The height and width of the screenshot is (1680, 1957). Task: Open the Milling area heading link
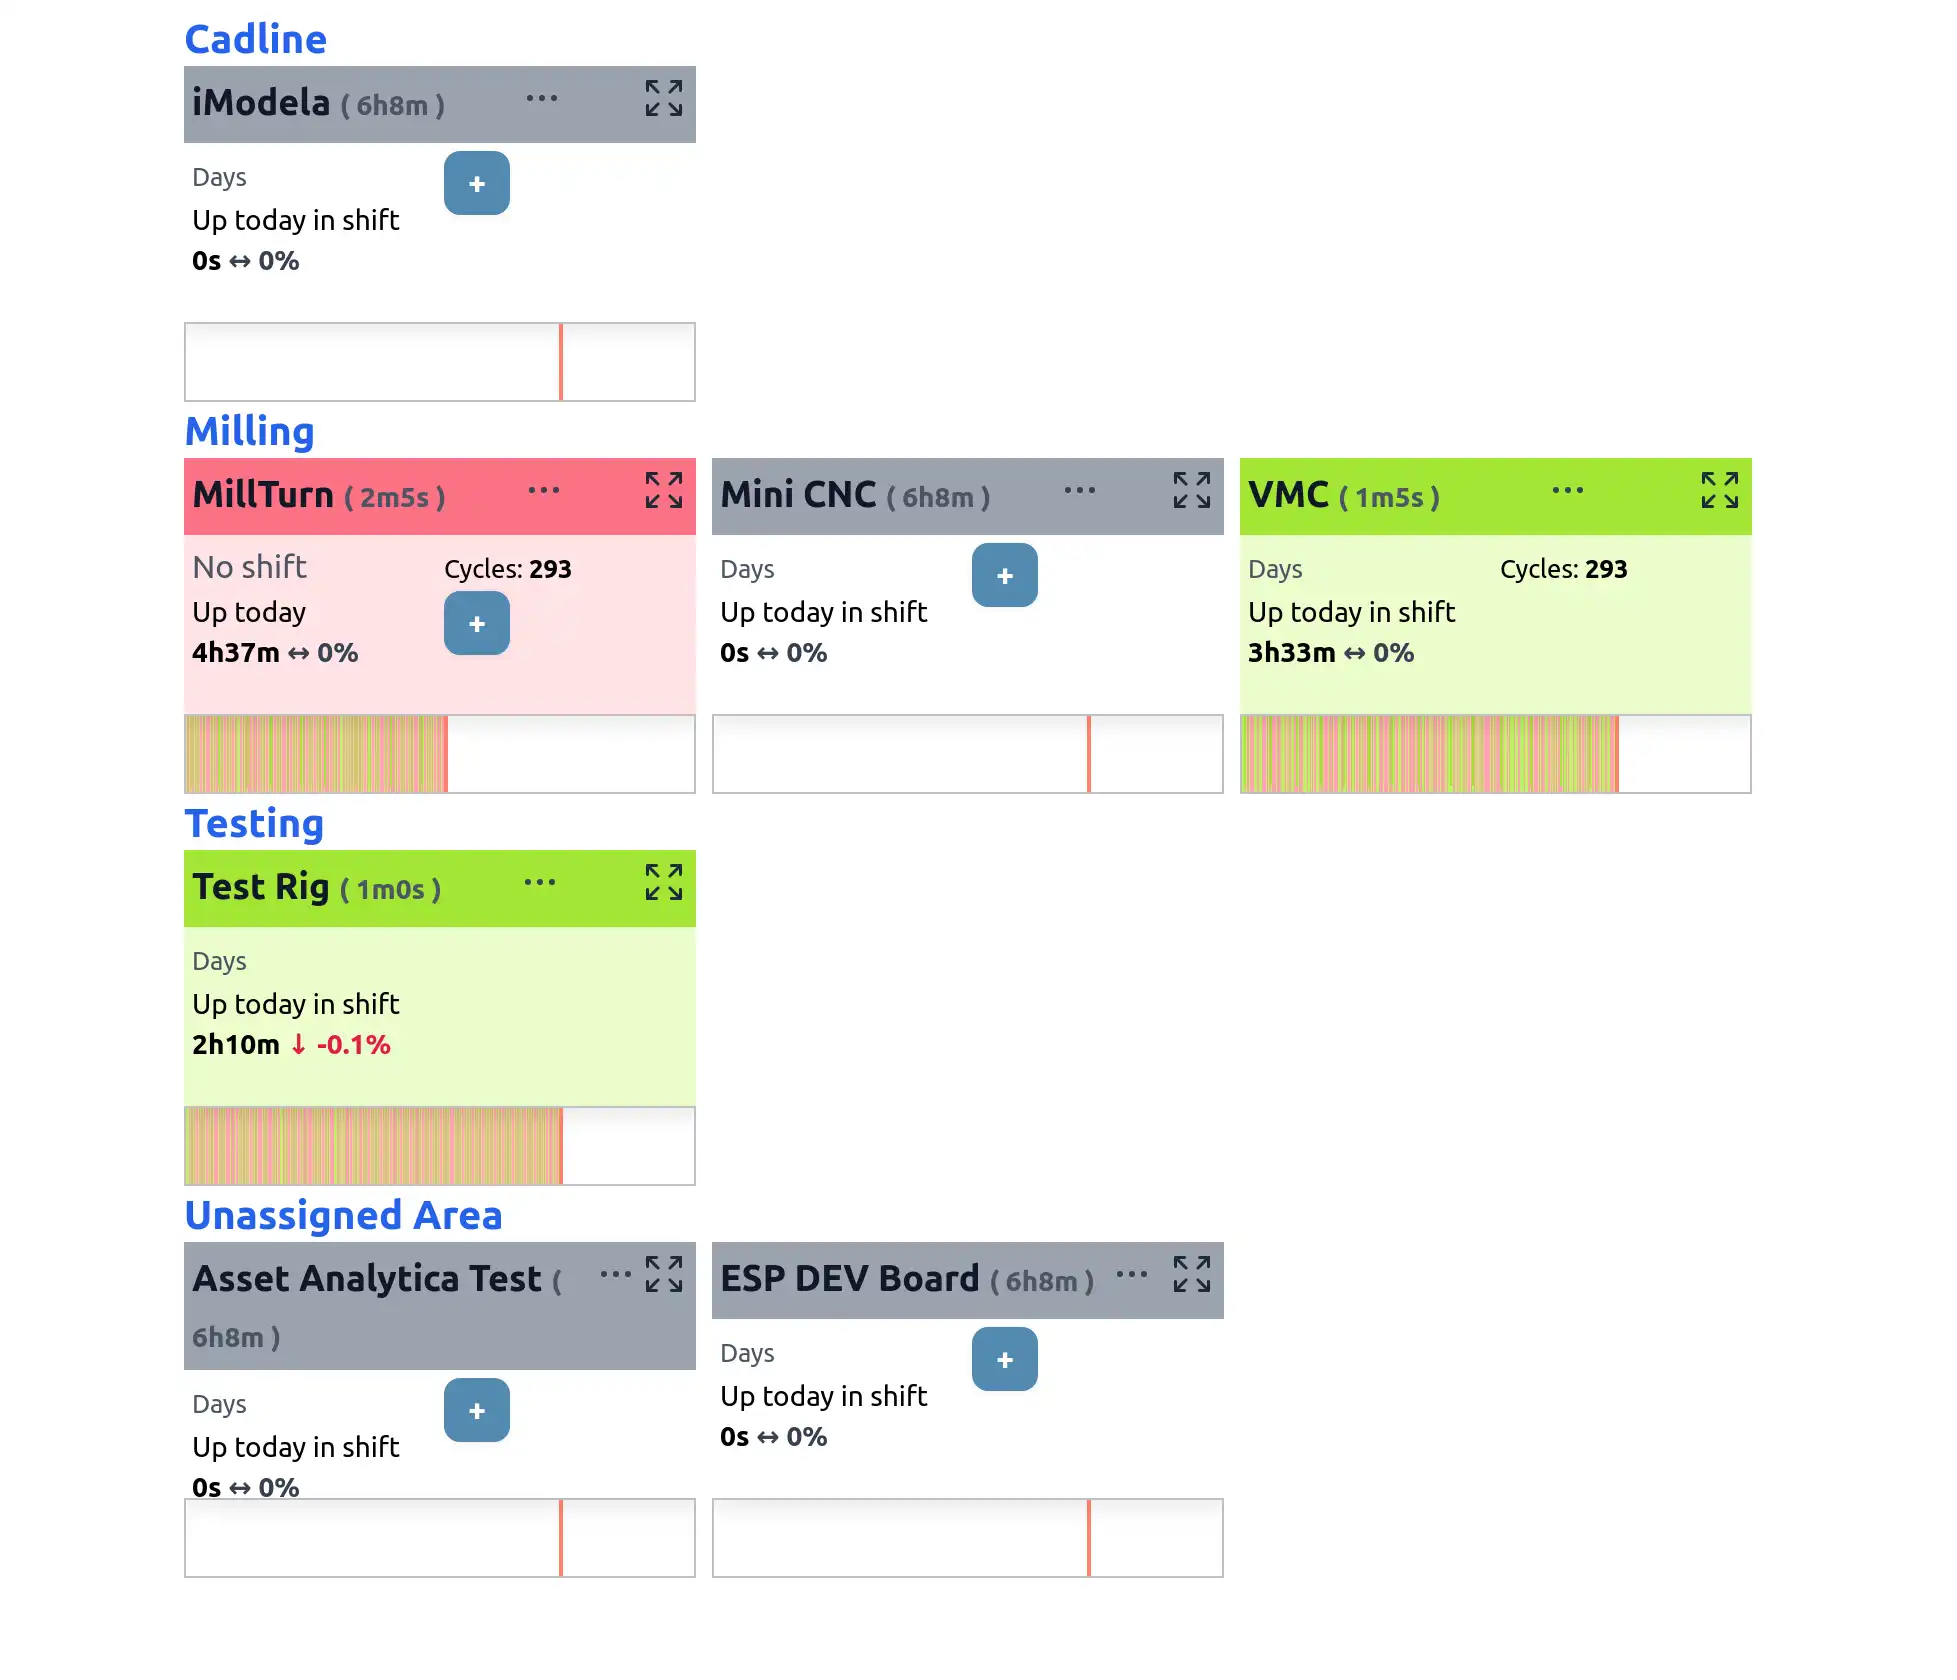pos(250,432)
